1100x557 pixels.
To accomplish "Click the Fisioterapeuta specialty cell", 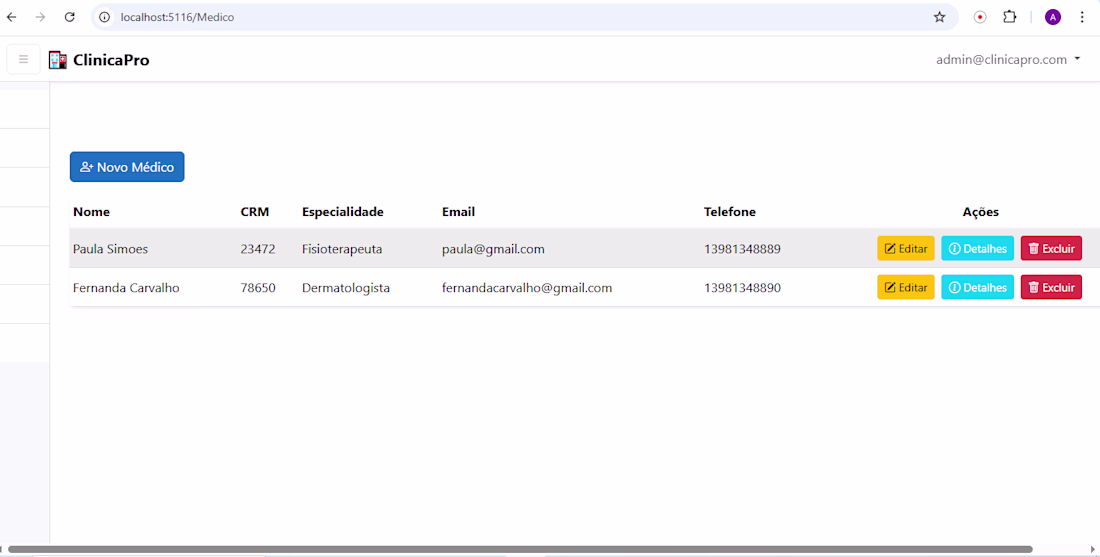I will coord(342,249).
